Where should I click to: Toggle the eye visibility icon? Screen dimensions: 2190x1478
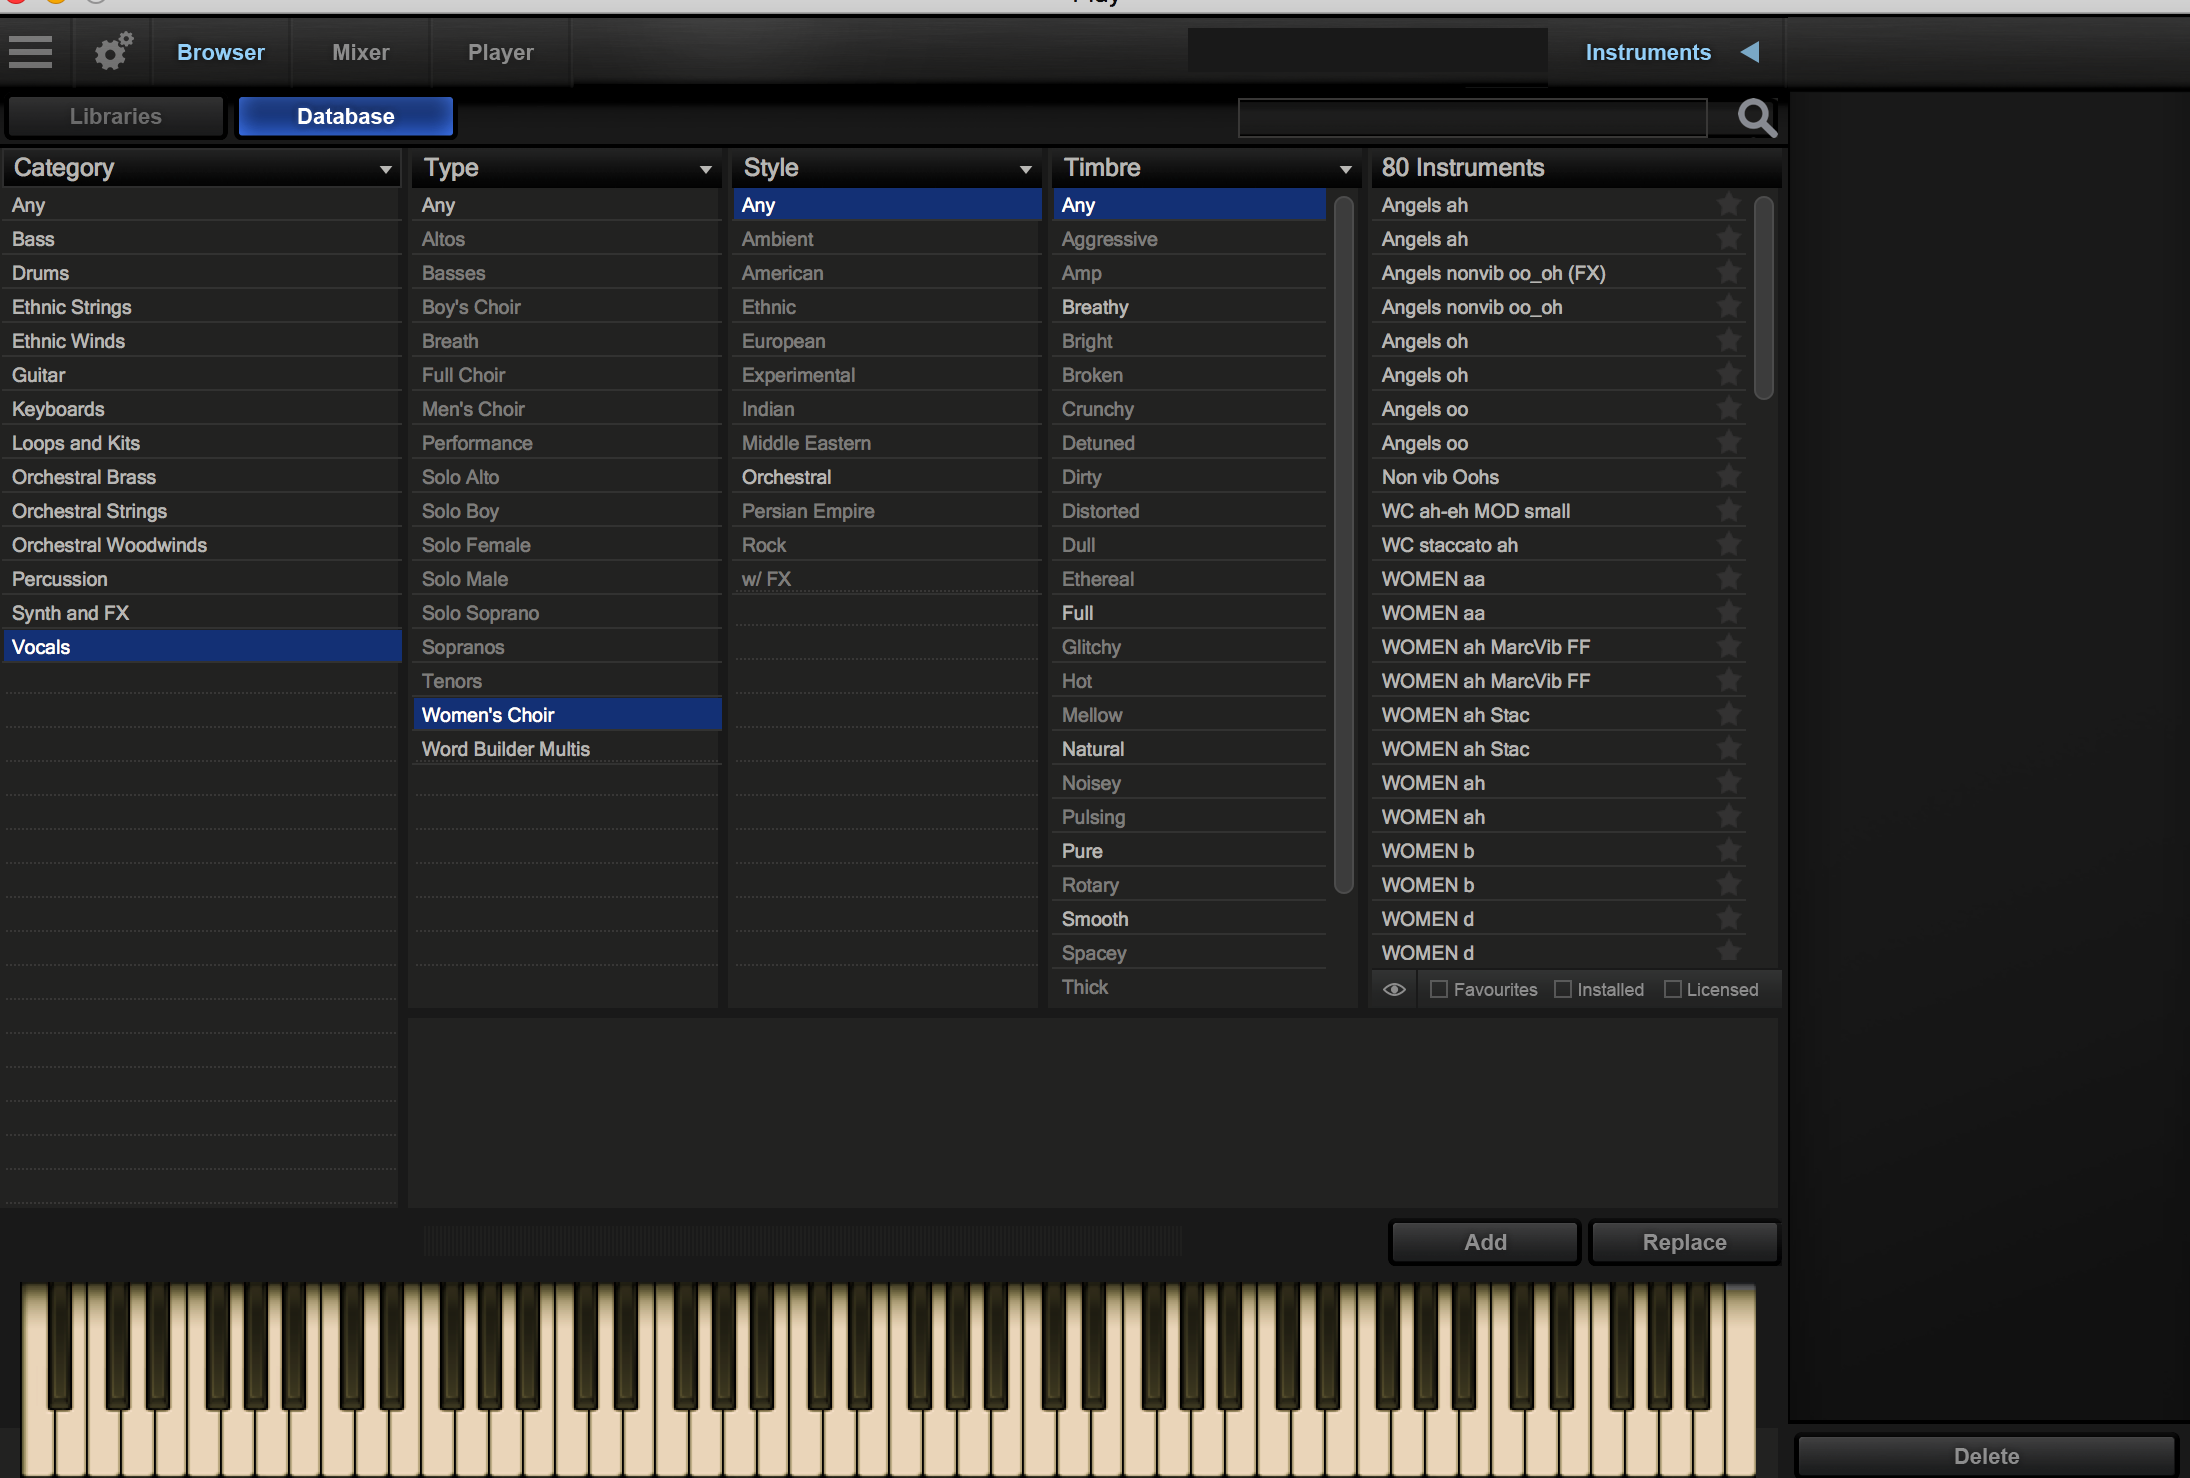pyautogui.click(x=1394, y=989)
